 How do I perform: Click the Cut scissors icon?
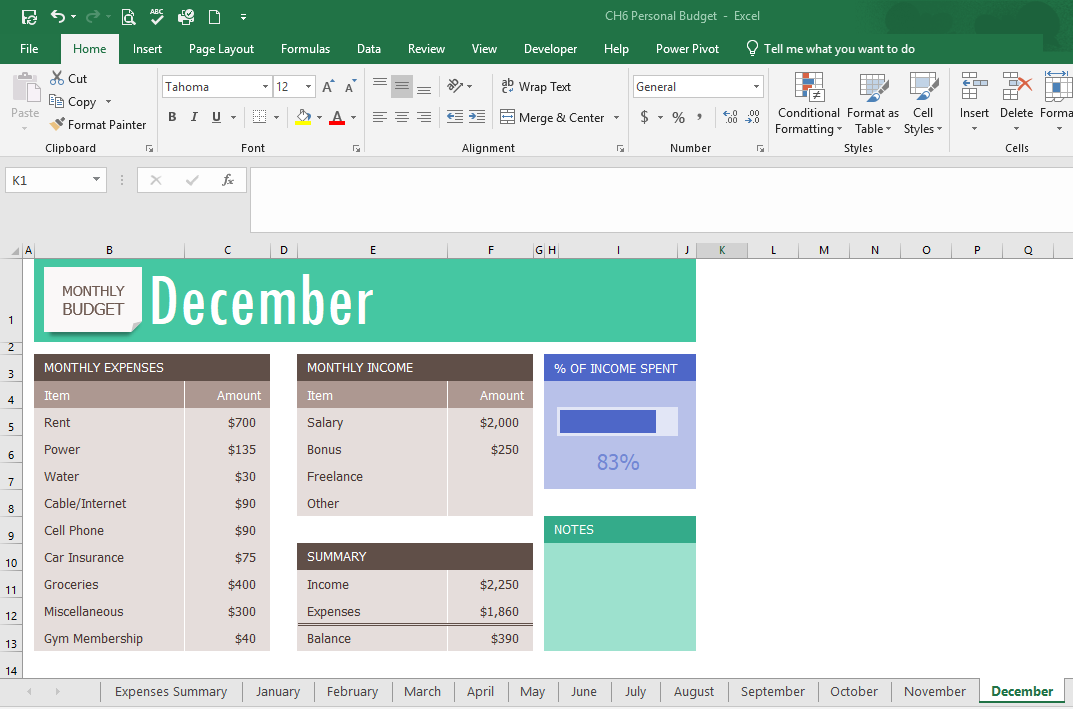coord(57,78)
